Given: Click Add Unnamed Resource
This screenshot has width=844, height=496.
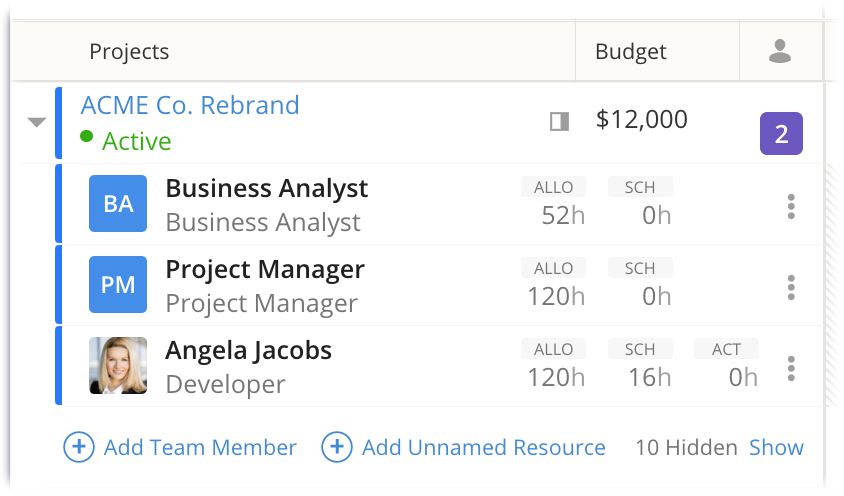Looking at the screenshot, I should coord(464,447).
